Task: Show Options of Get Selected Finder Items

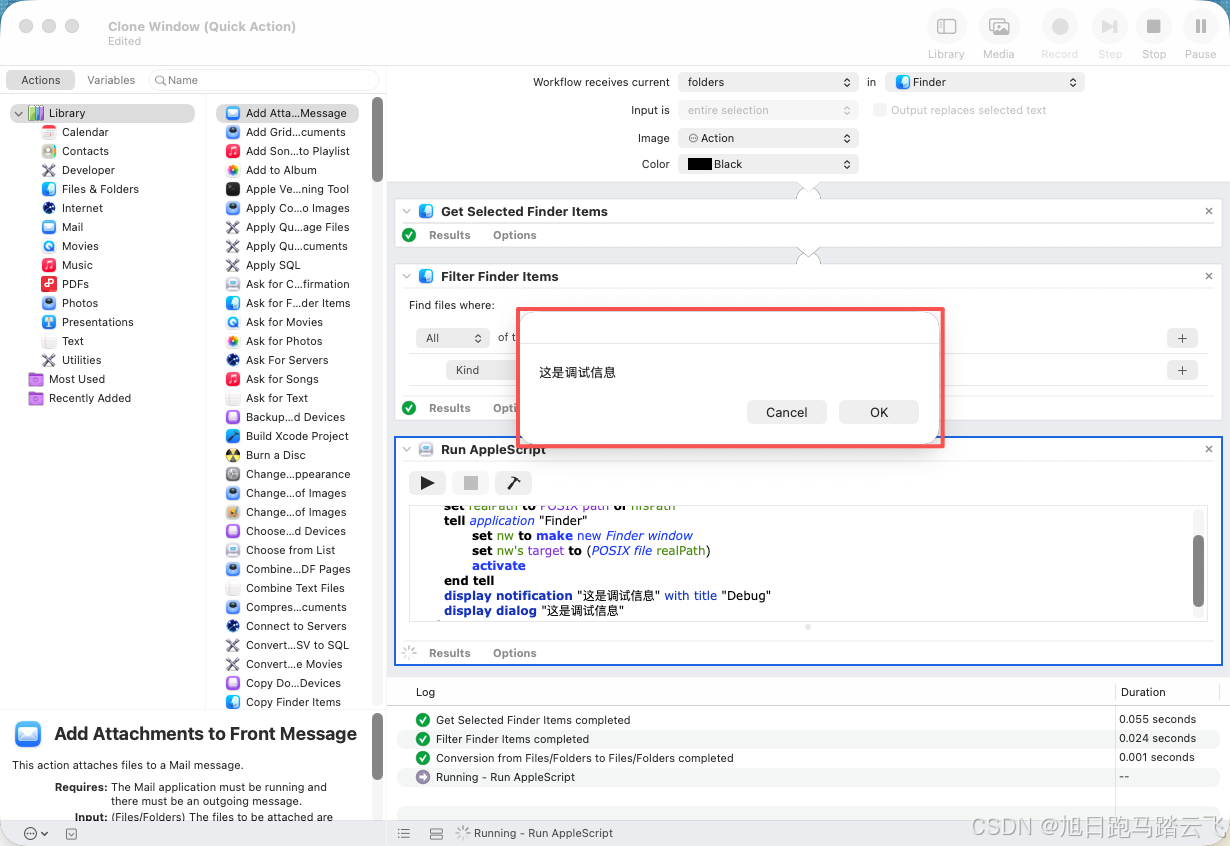Action: (x=515, y=235)
